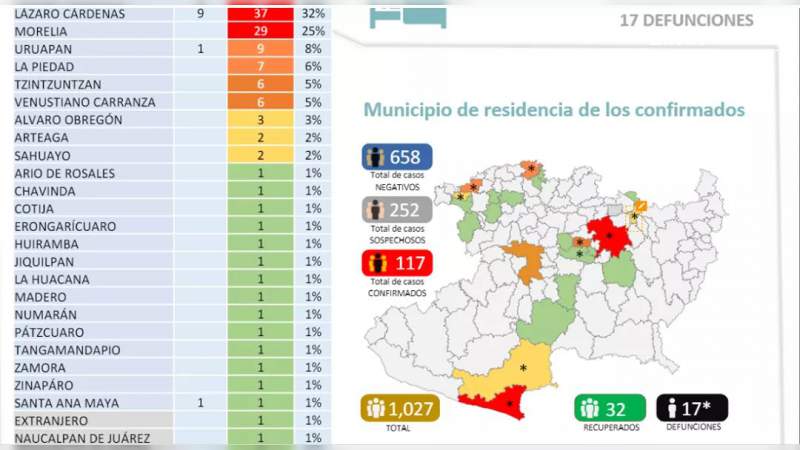The width and height of the screenshot is (800, 450).
Task: Select the 'LAZARO CARDENAS' row label
Action: pyautogui.click(x=69, y=14)
